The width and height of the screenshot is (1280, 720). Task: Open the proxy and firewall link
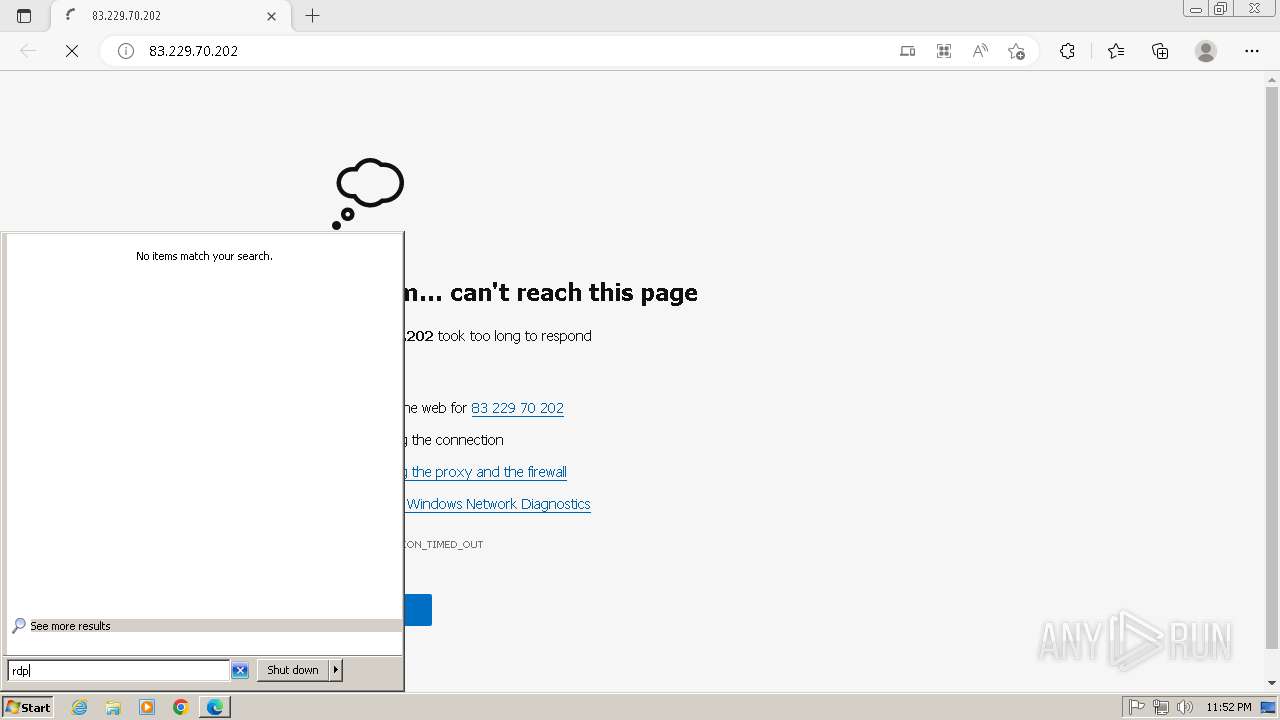[x=485, y=472]
